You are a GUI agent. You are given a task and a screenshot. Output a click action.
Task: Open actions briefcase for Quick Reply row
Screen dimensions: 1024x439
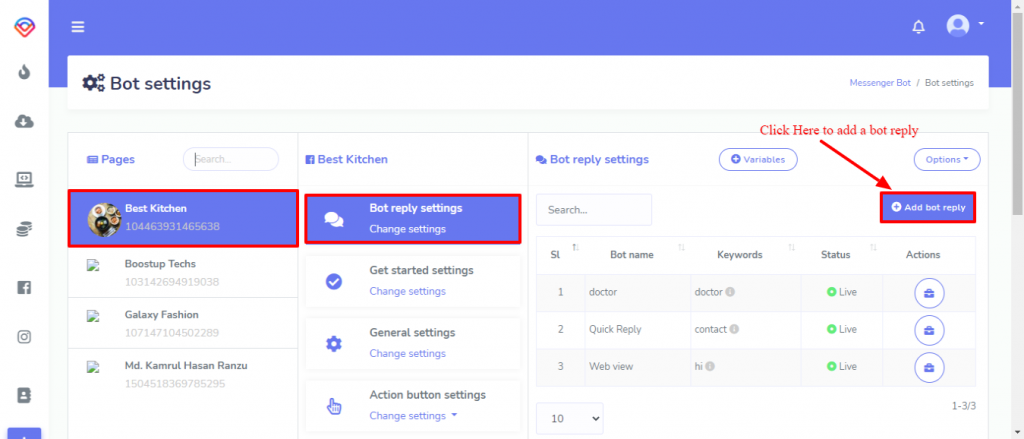(929, 330)
